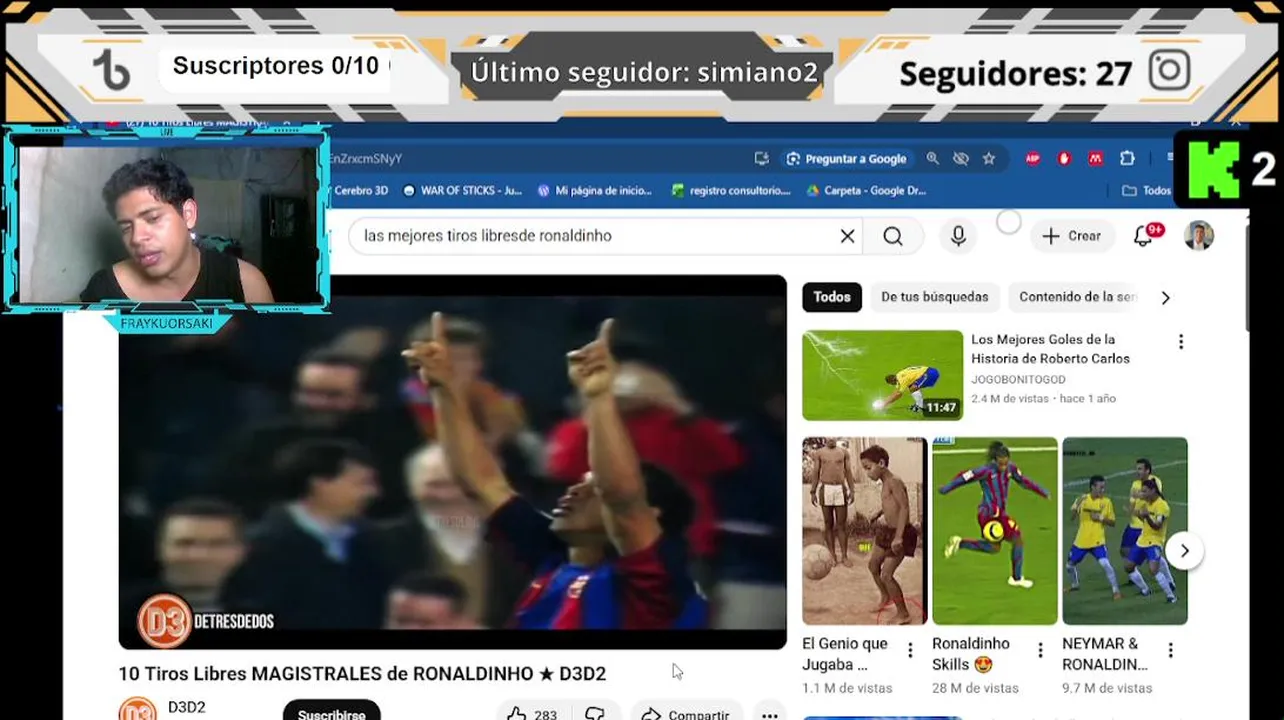Show more shorts with right arrow
The height and width of the screenshot is (720, 1284).
click(1184, 551)
